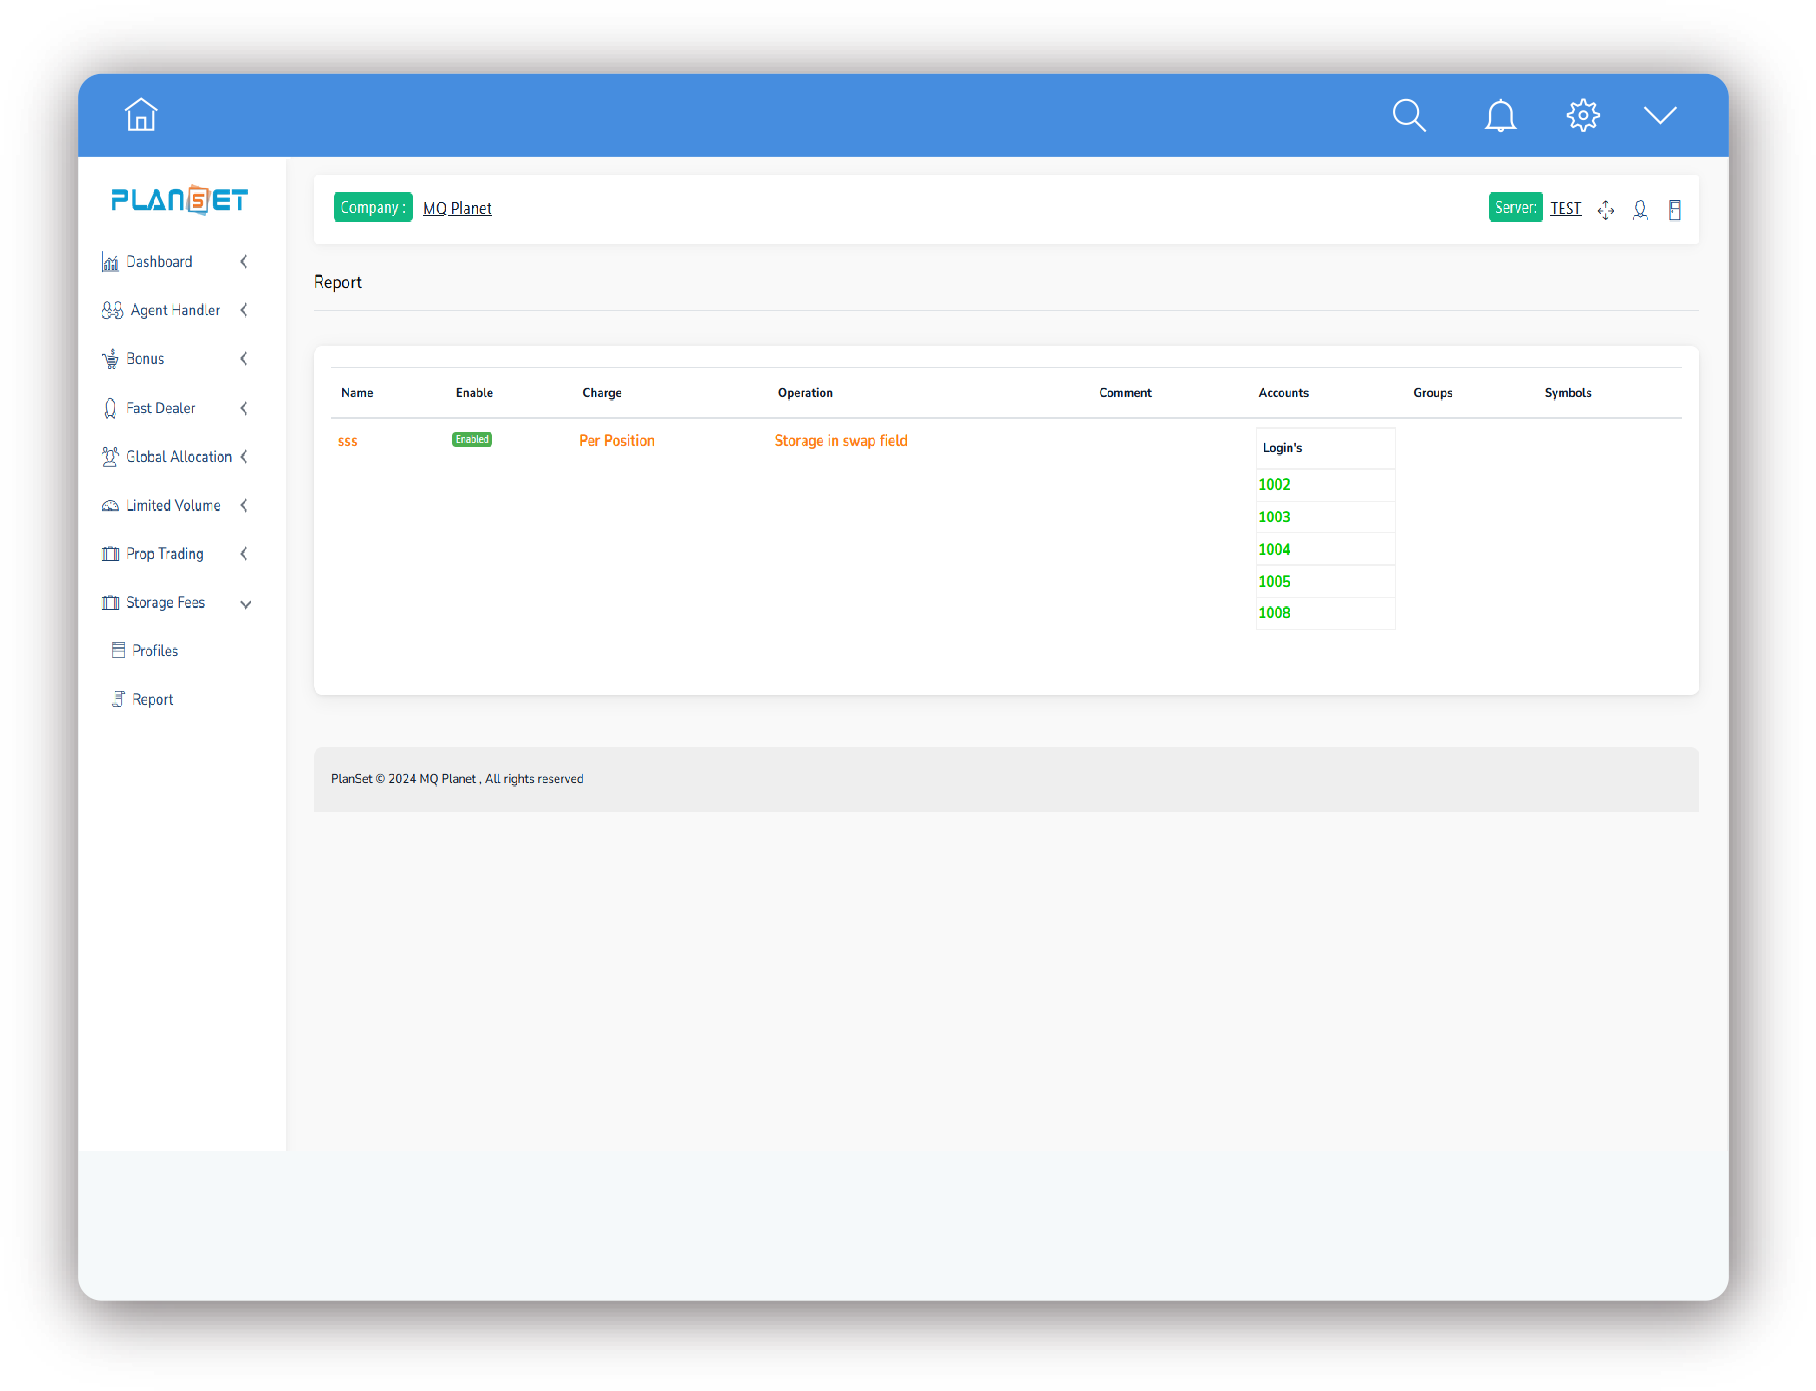Click the TEST server link
This screenshot has height=1391, width=1816.
[x=1566, y=208]
